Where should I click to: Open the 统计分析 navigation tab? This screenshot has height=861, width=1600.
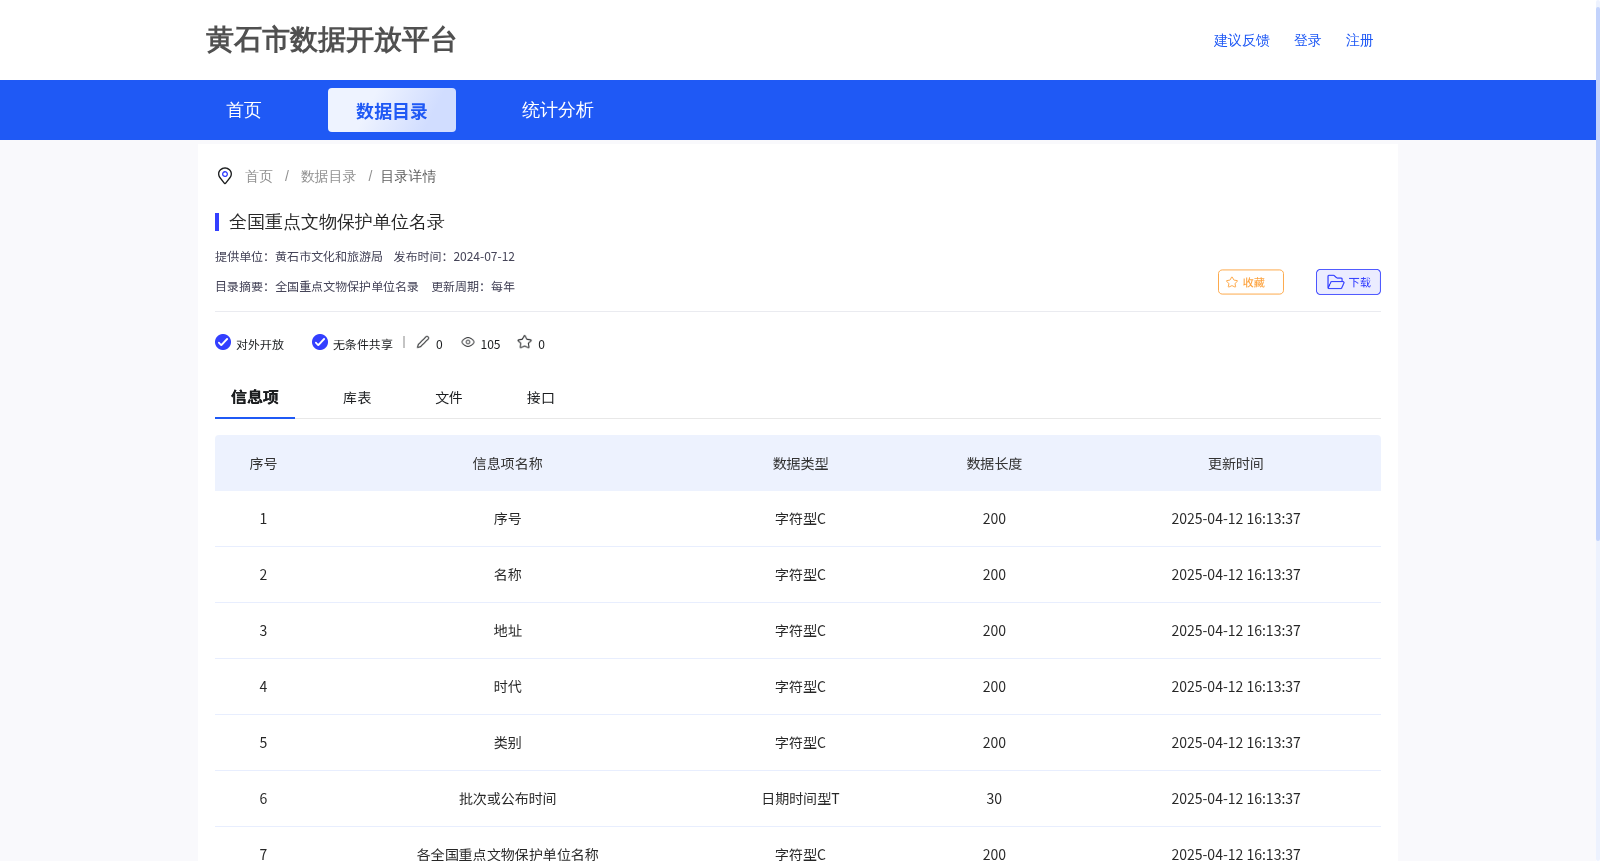pos(558,110)
